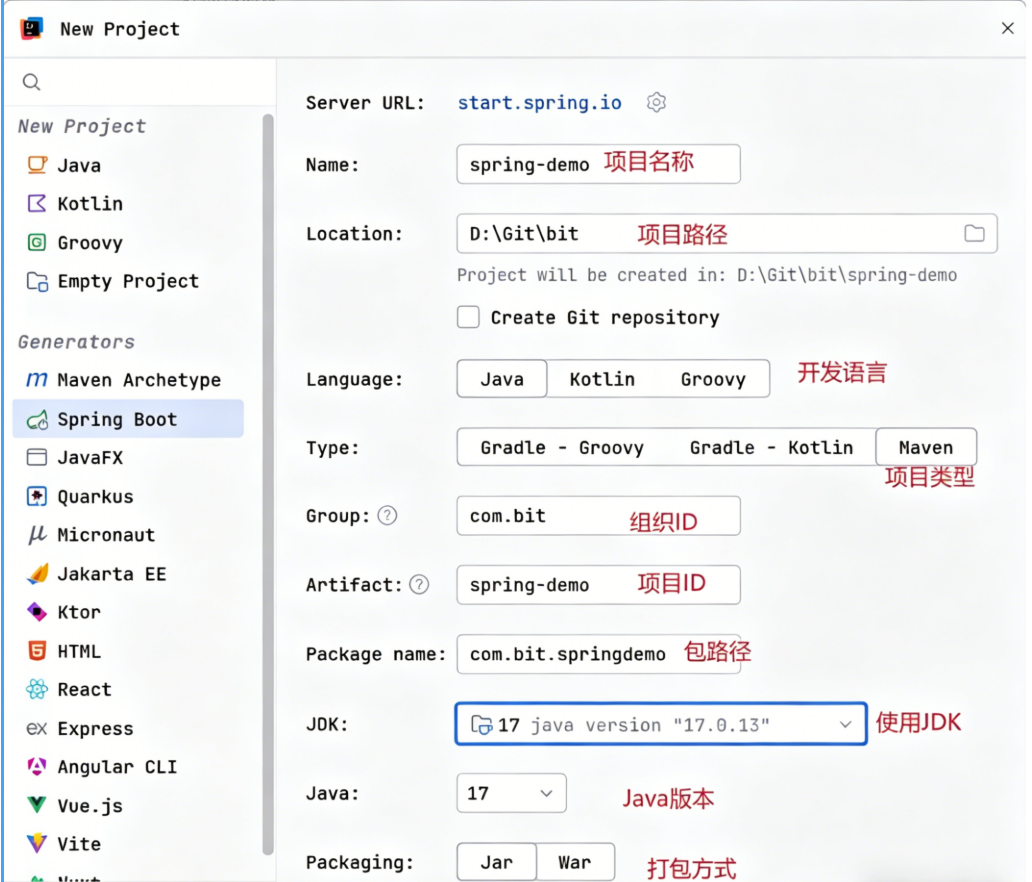Open help for Group field

(x=387, y=515)
